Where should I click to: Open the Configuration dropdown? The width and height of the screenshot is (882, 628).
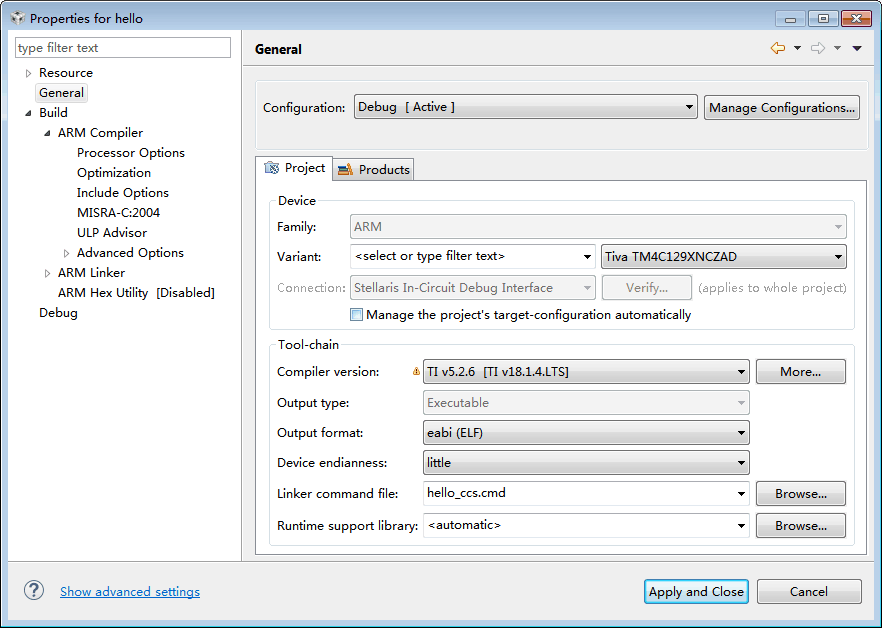click(x=525, y=107)
